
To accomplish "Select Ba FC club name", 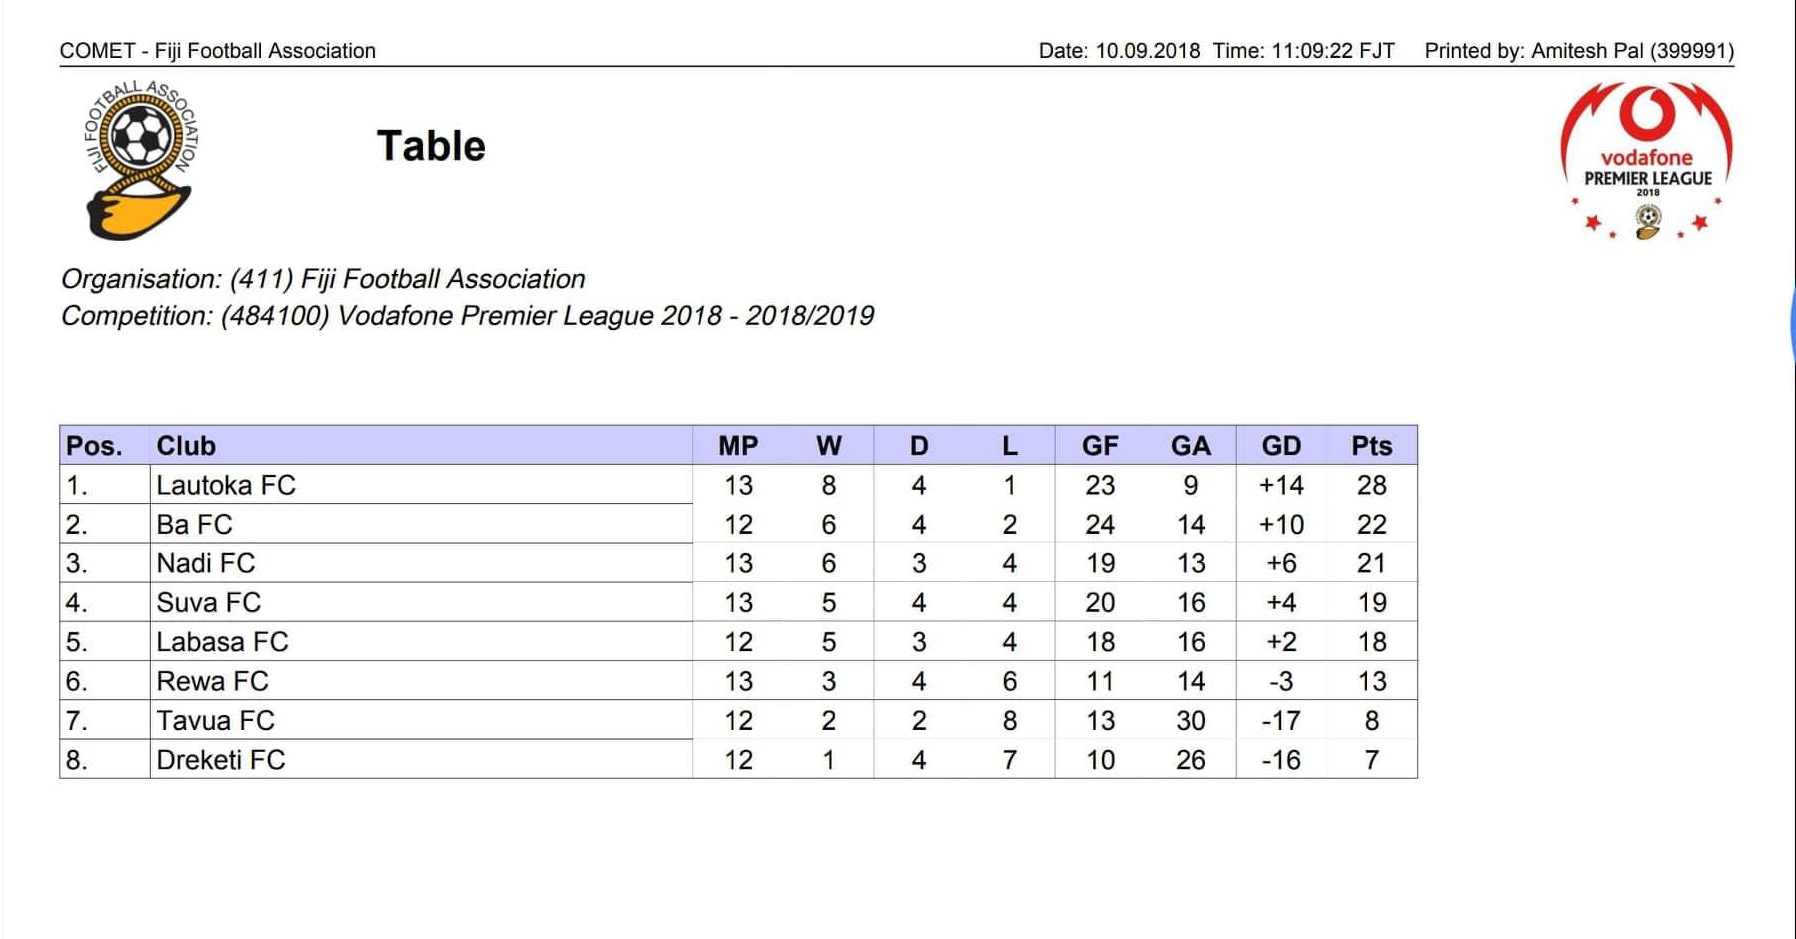I will (x=194, y=525).
